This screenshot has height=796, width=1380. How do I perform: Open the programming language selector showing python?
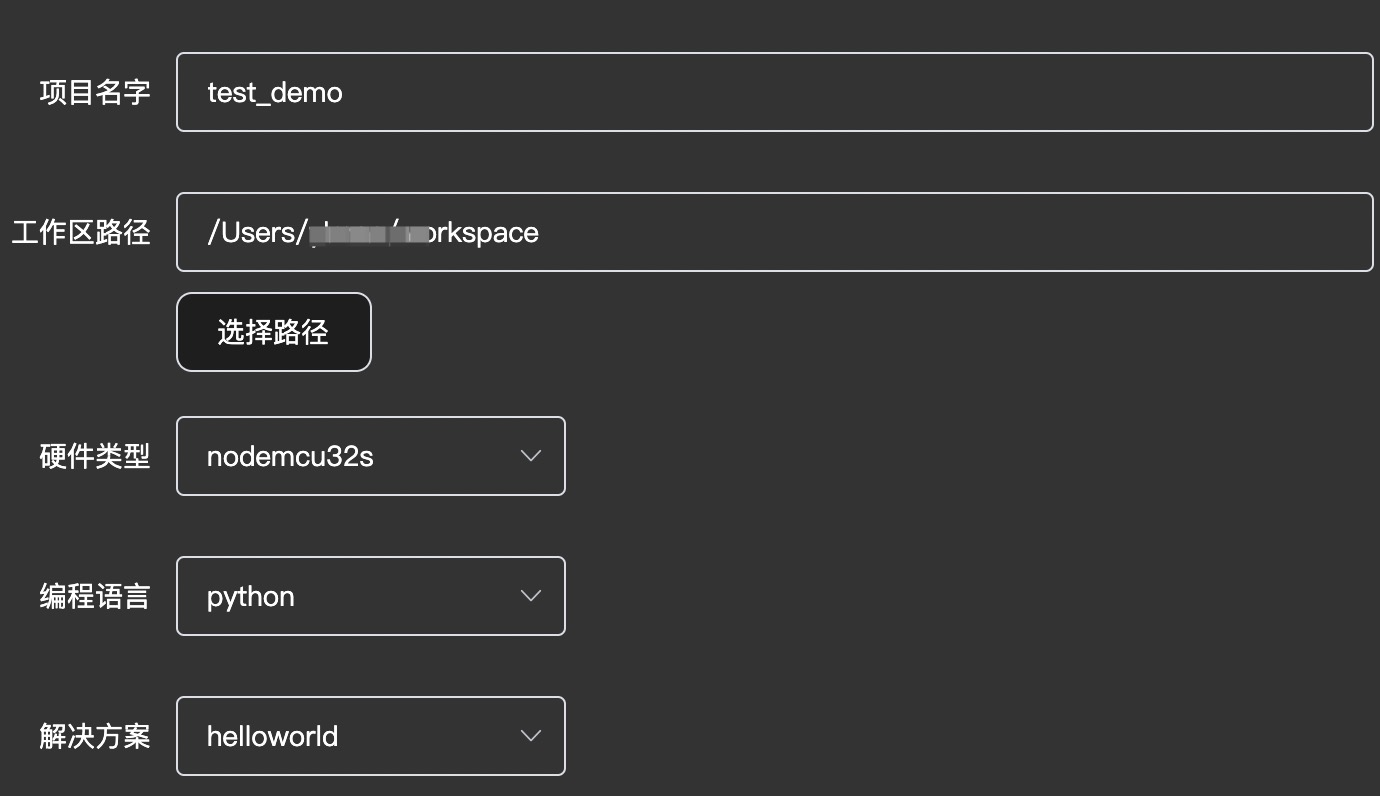[x=370, y=596]
